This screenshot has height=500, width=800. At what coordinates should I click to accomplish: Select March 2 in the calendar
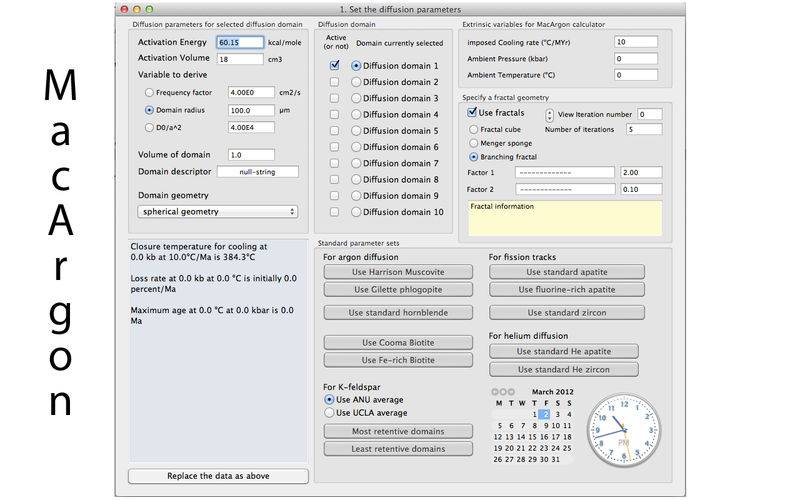pos(544,414)
